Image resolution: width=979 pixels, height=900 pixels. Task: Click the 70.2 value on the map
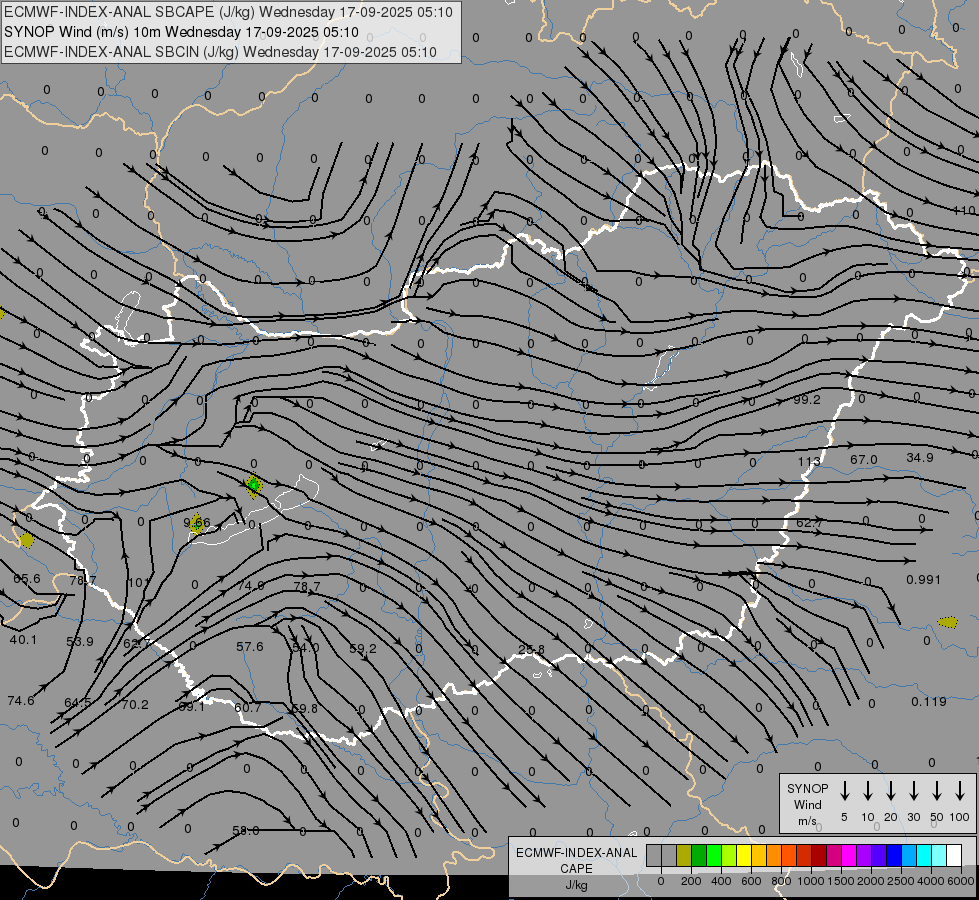click(135, 705)
